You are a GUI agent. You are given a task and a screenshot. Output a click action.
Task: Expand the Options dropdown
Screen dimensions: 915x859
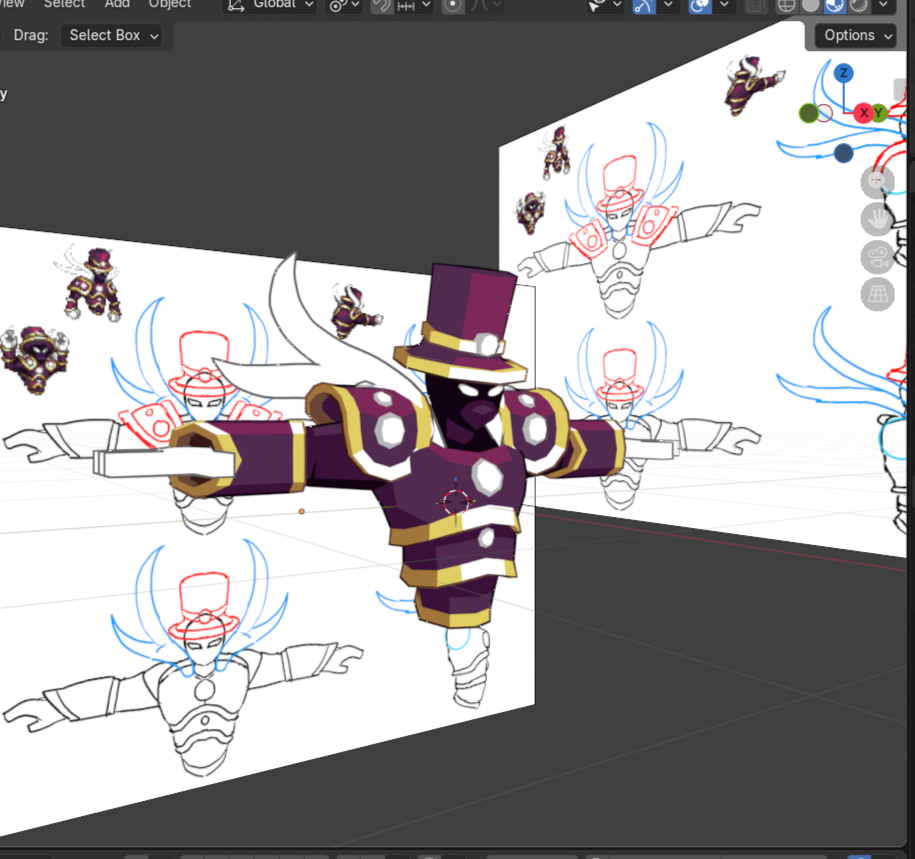coord(856,35)
